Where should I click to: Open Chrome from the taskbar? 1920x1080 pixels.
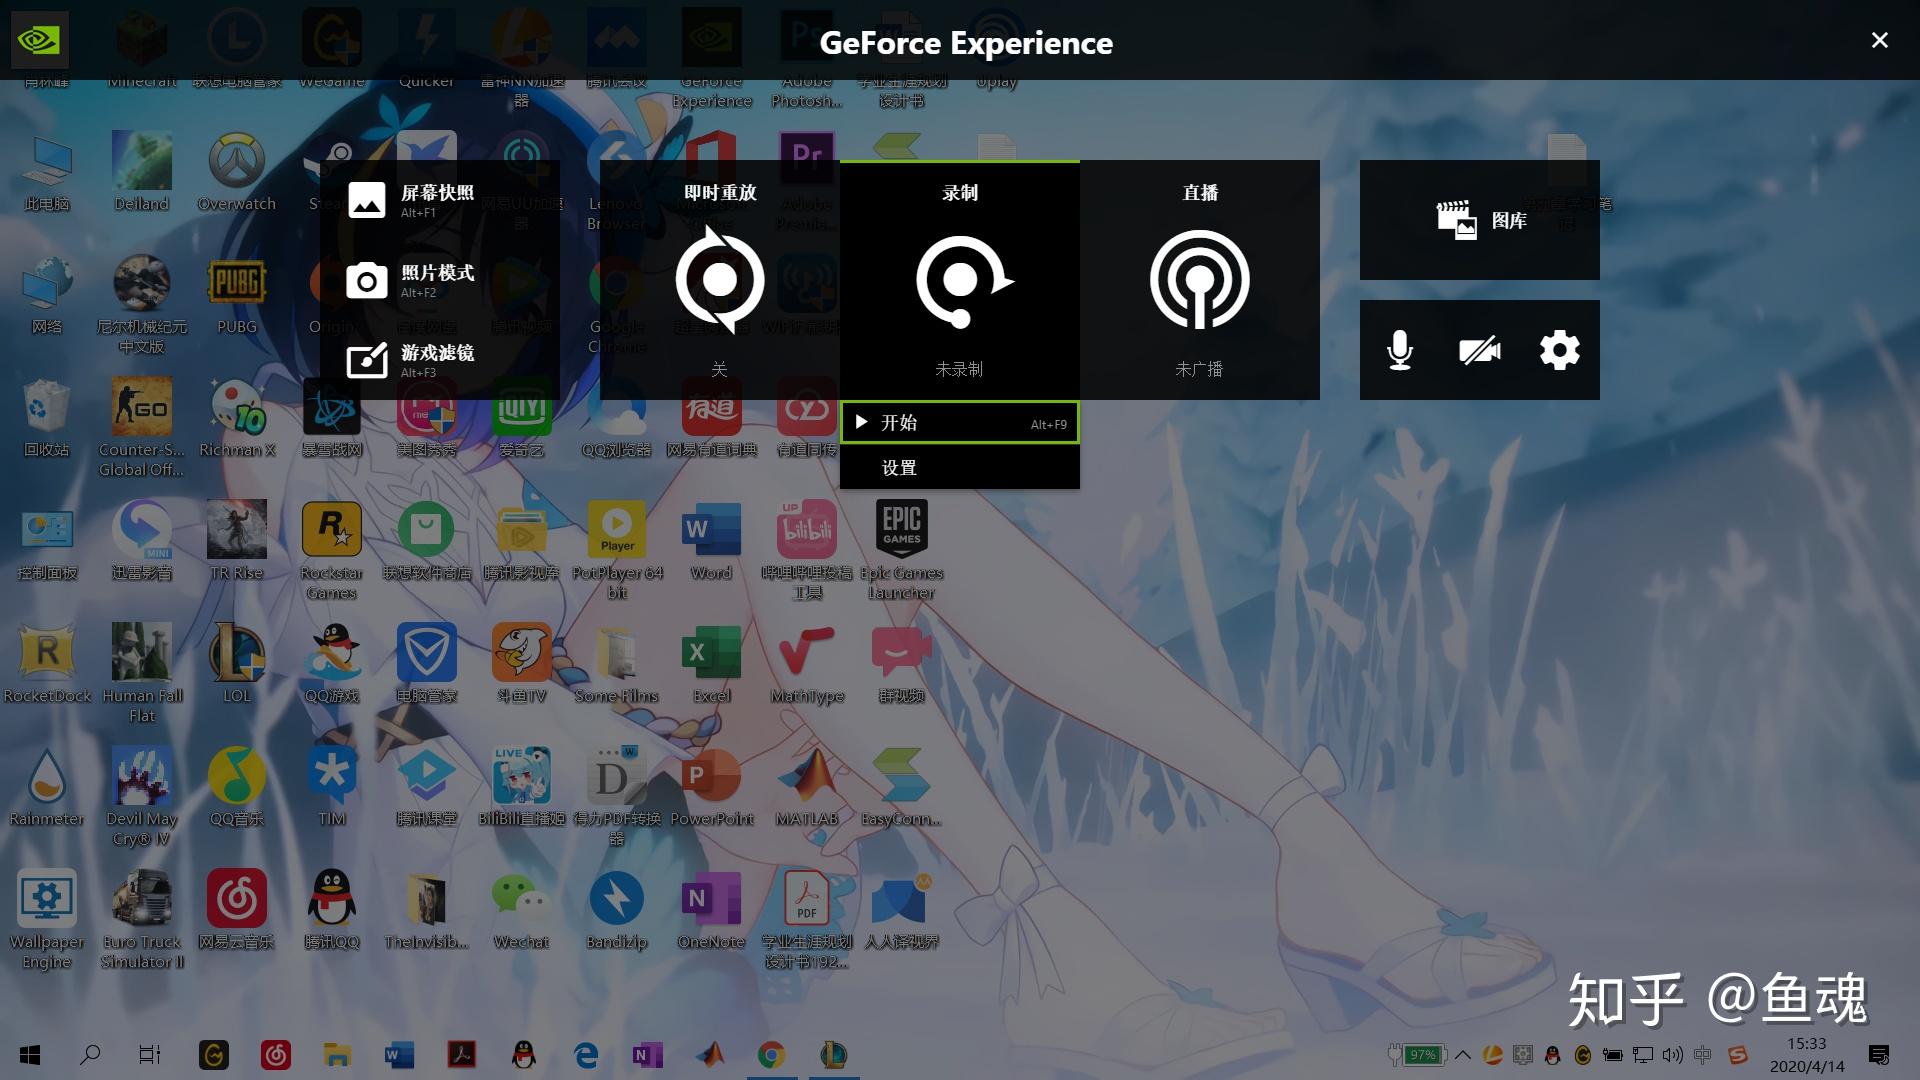(771, 1055)
